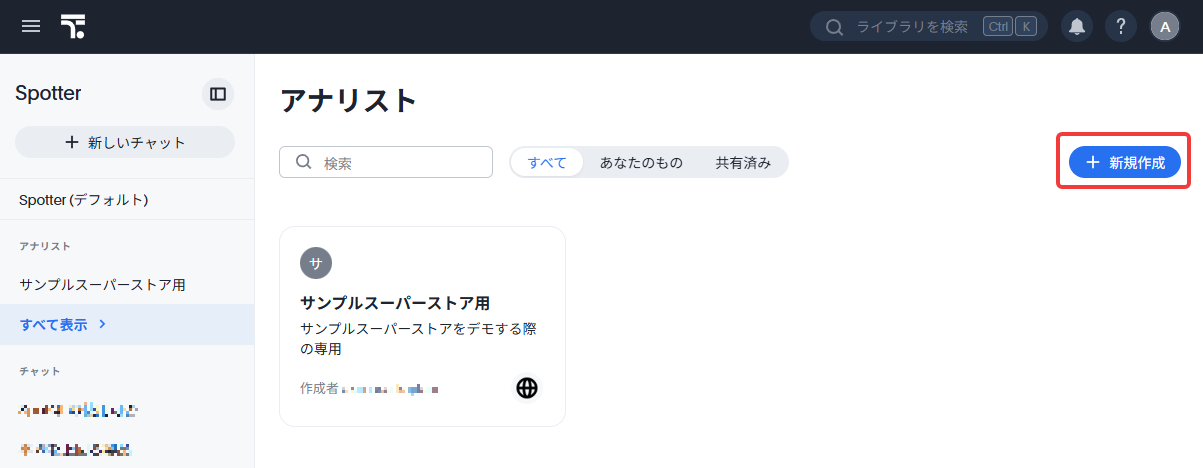Open the user profile avatar A

[x=1165, y=27]
